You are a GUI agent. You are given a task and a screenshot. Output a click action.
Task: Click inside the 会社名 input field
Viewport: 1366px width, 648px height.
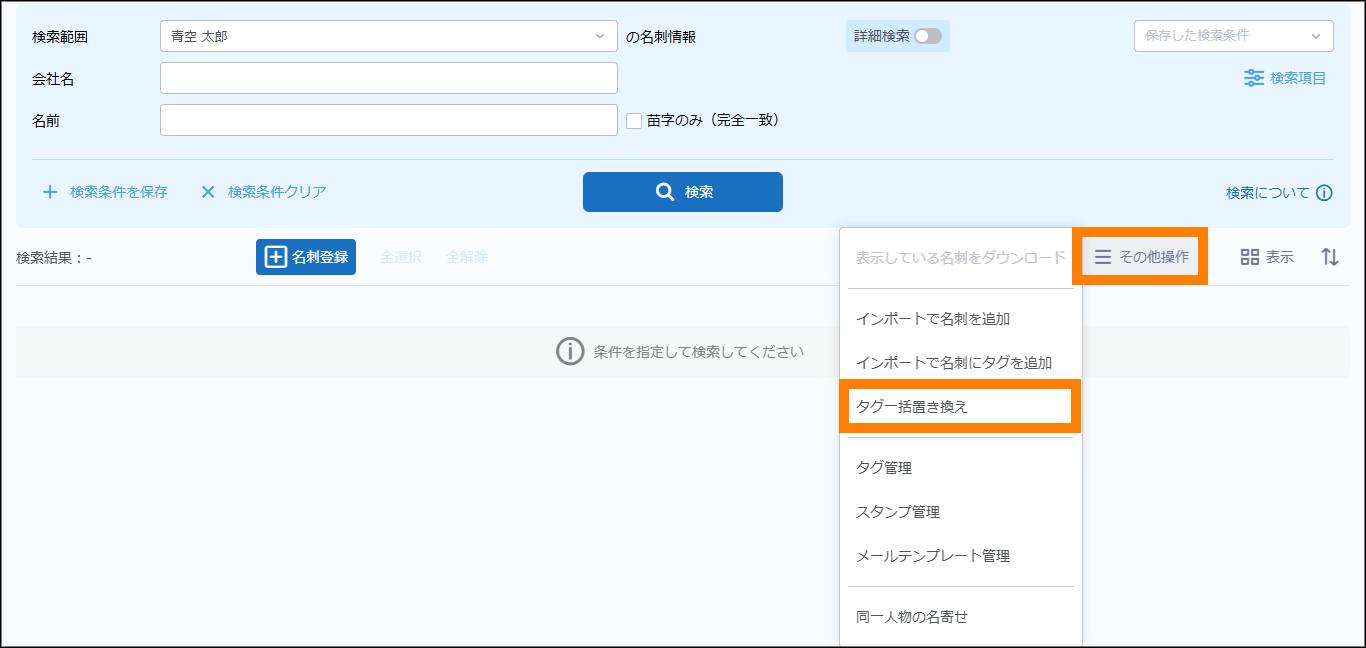pos(388,78)
